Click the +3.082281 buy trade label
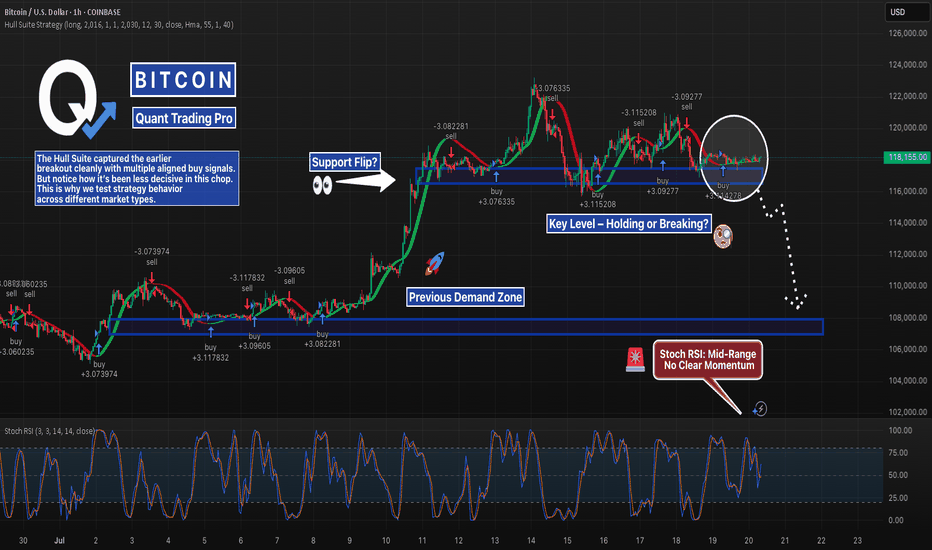 click(322, 339)
